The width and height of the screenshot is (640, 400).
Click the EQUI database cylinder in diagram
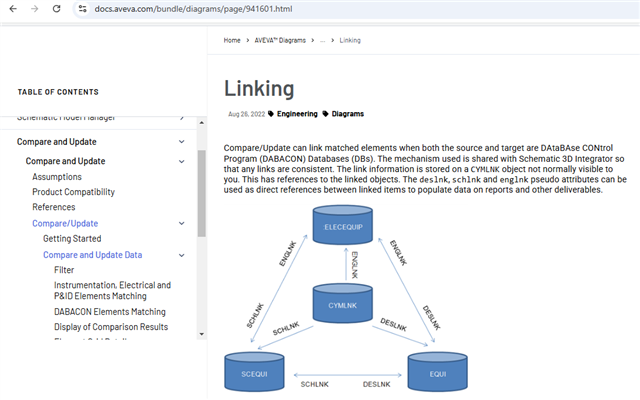(x=438, y=372)
